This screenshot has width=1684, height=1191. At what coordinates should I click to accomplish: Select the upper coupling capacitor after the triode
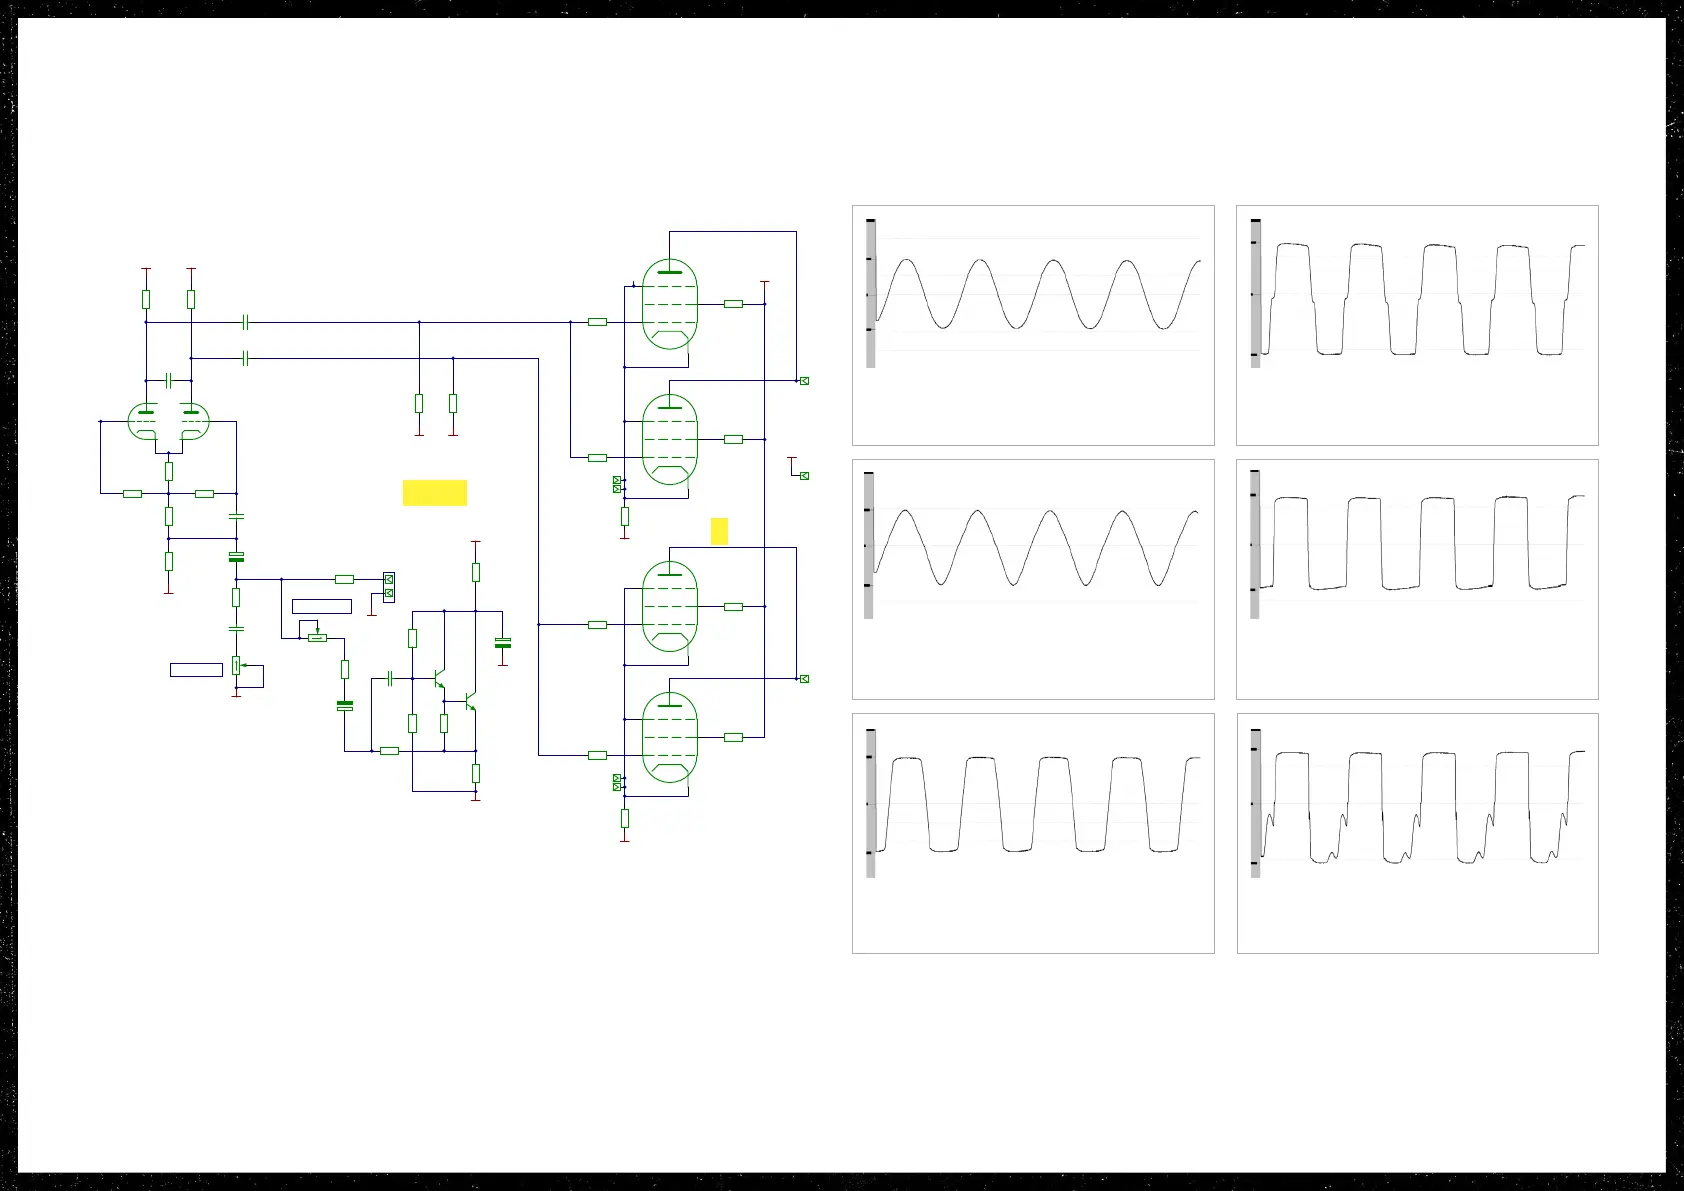point(245,322)
